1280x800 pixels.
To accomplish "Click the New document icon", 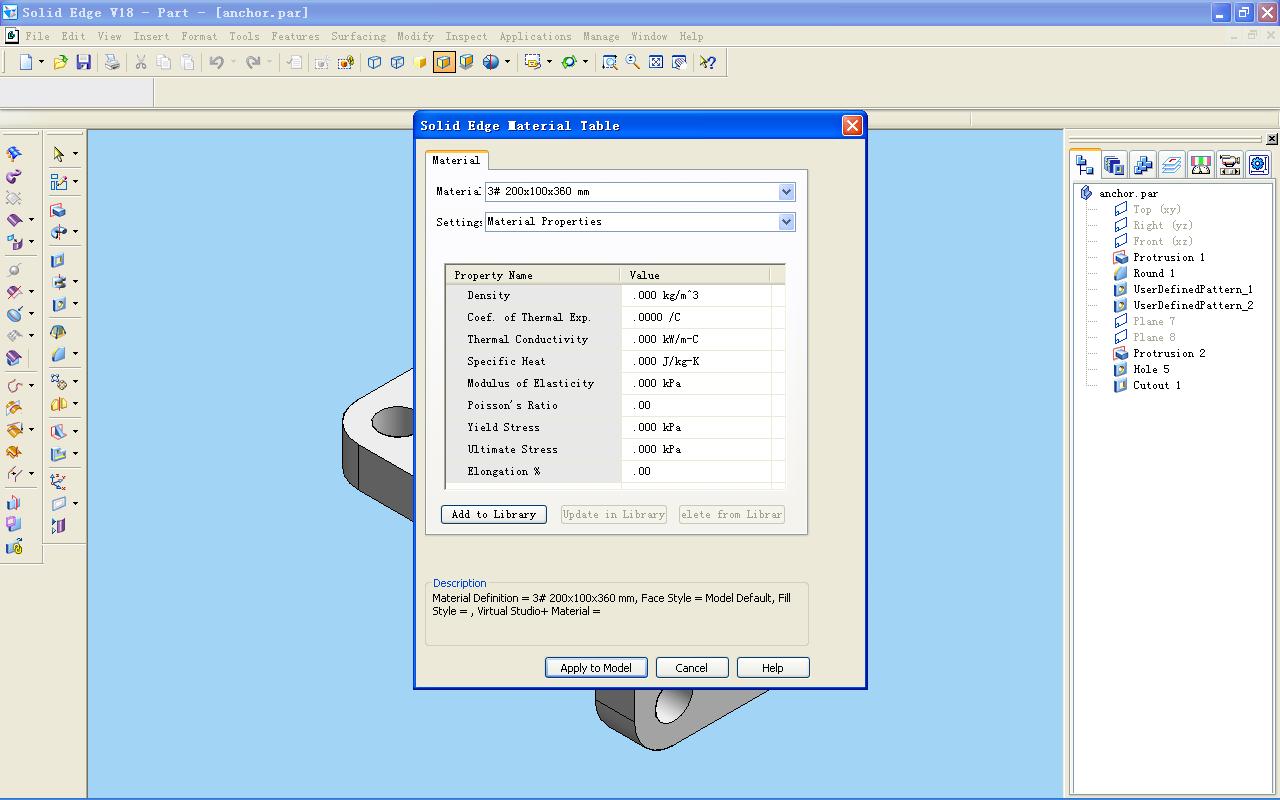I will pos(26,62).
